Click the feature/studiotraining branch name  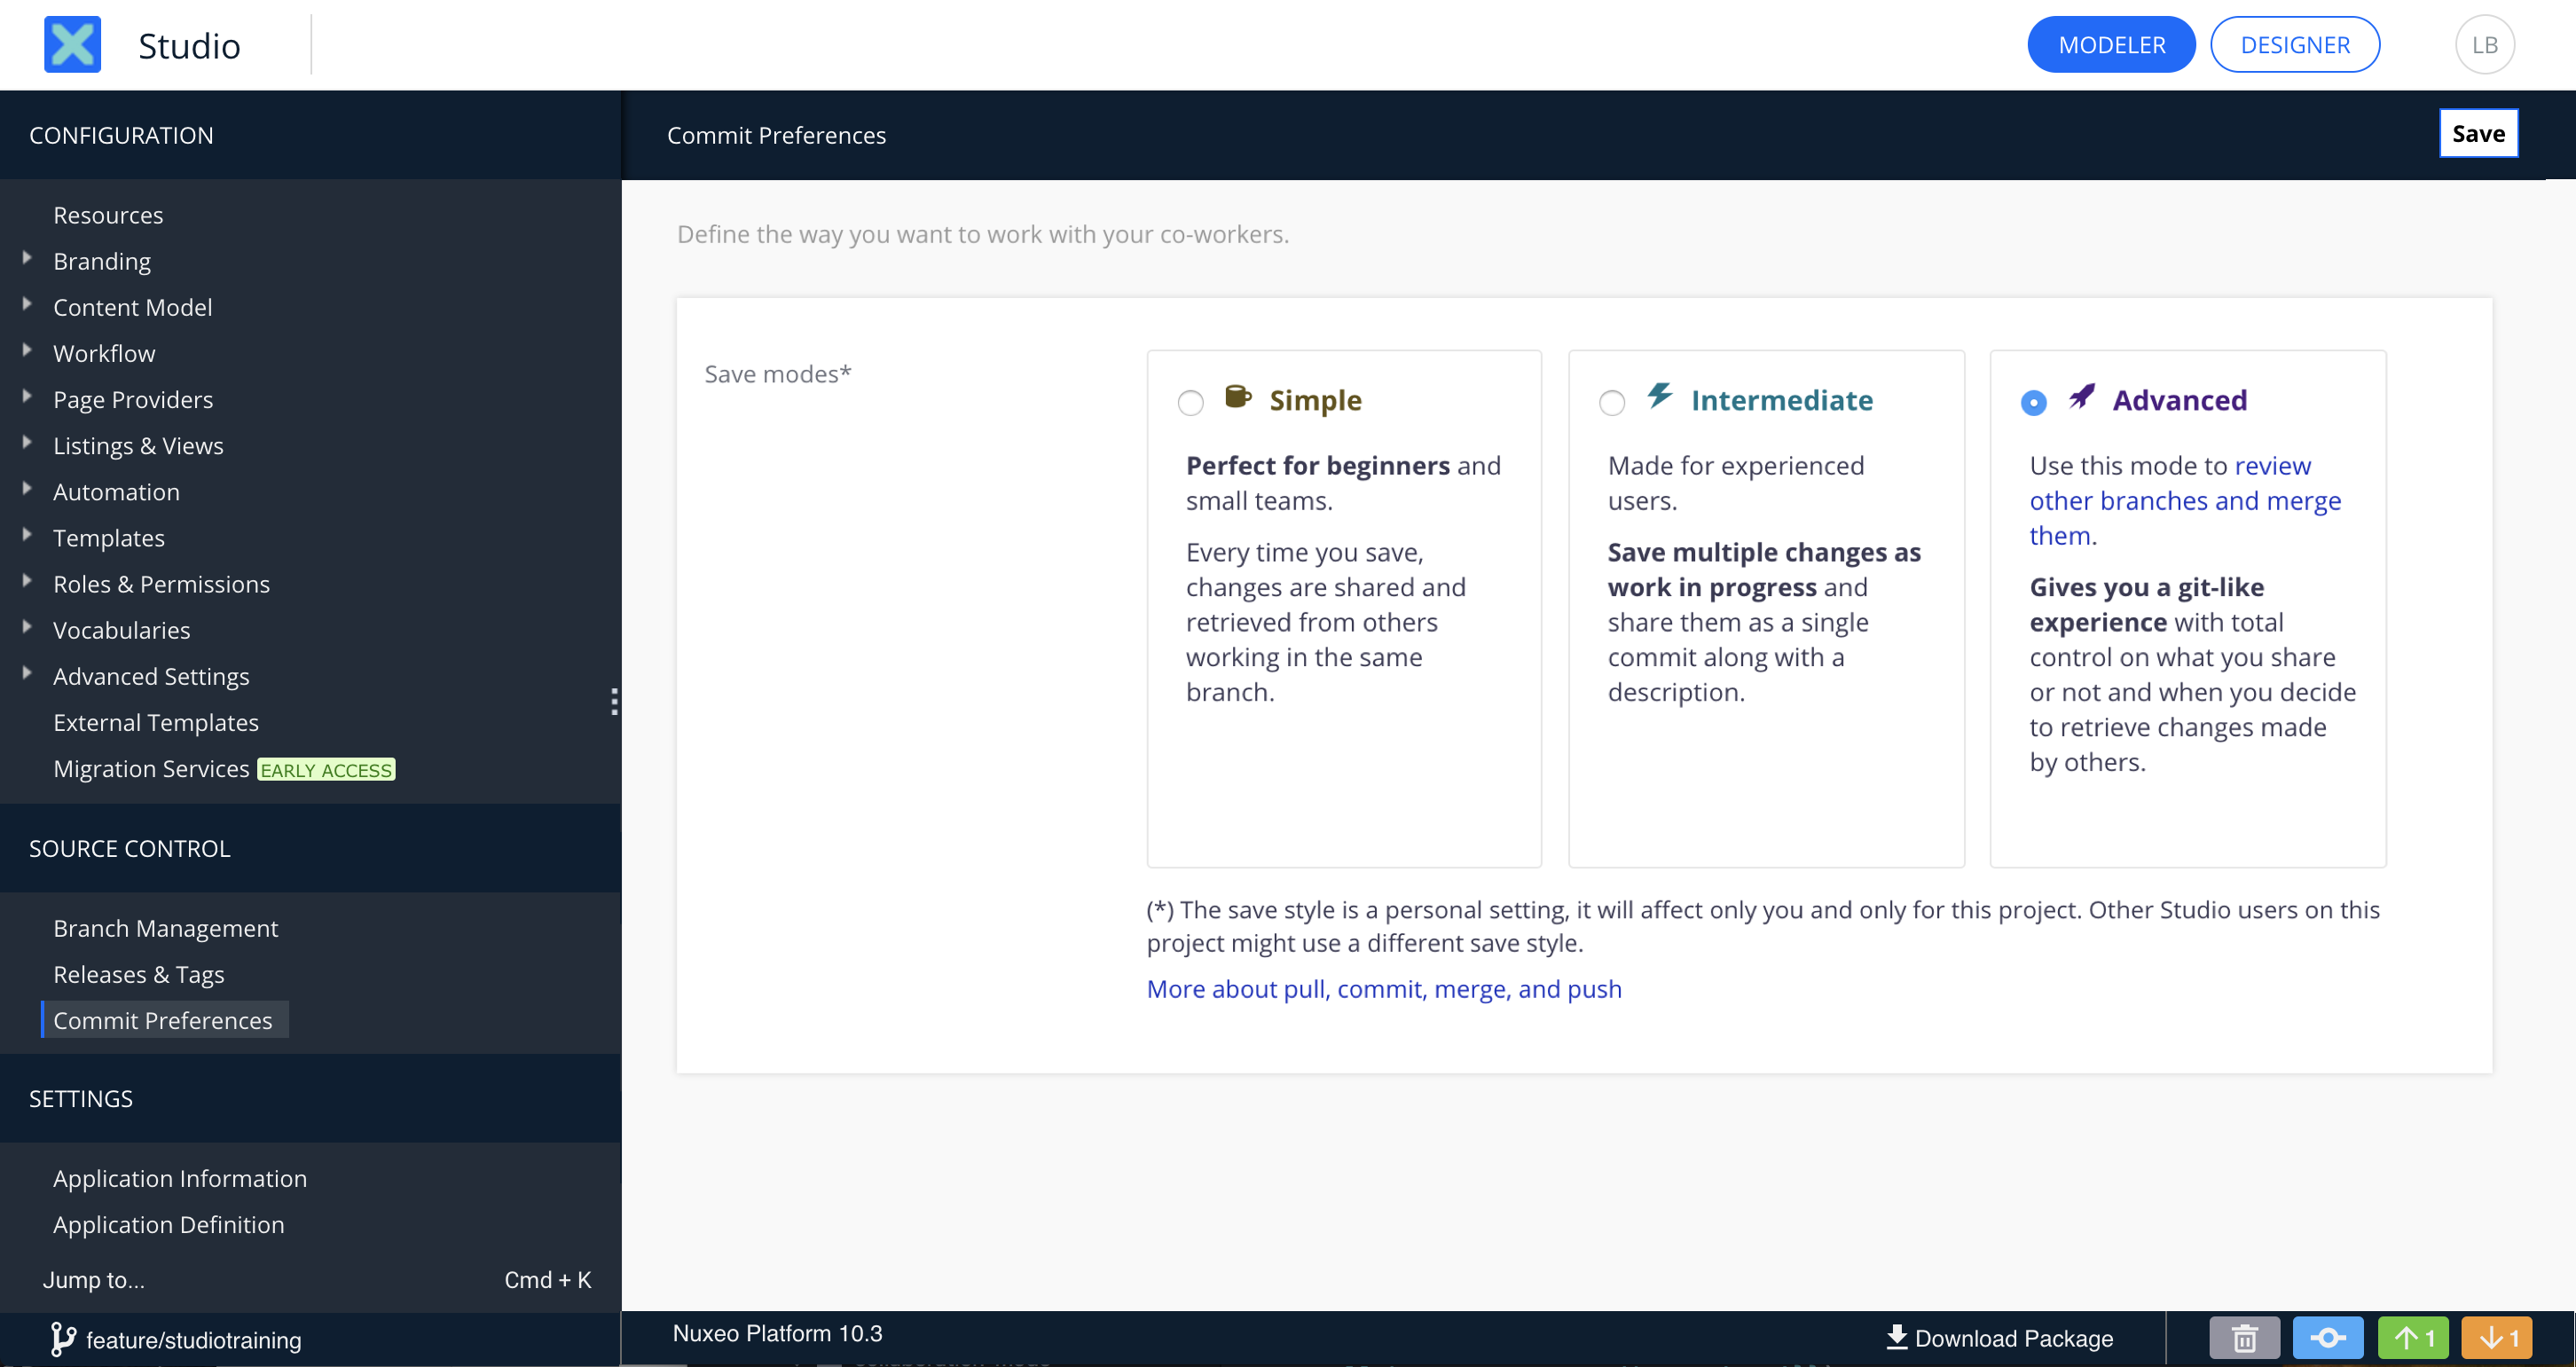tap(194, 1340)
